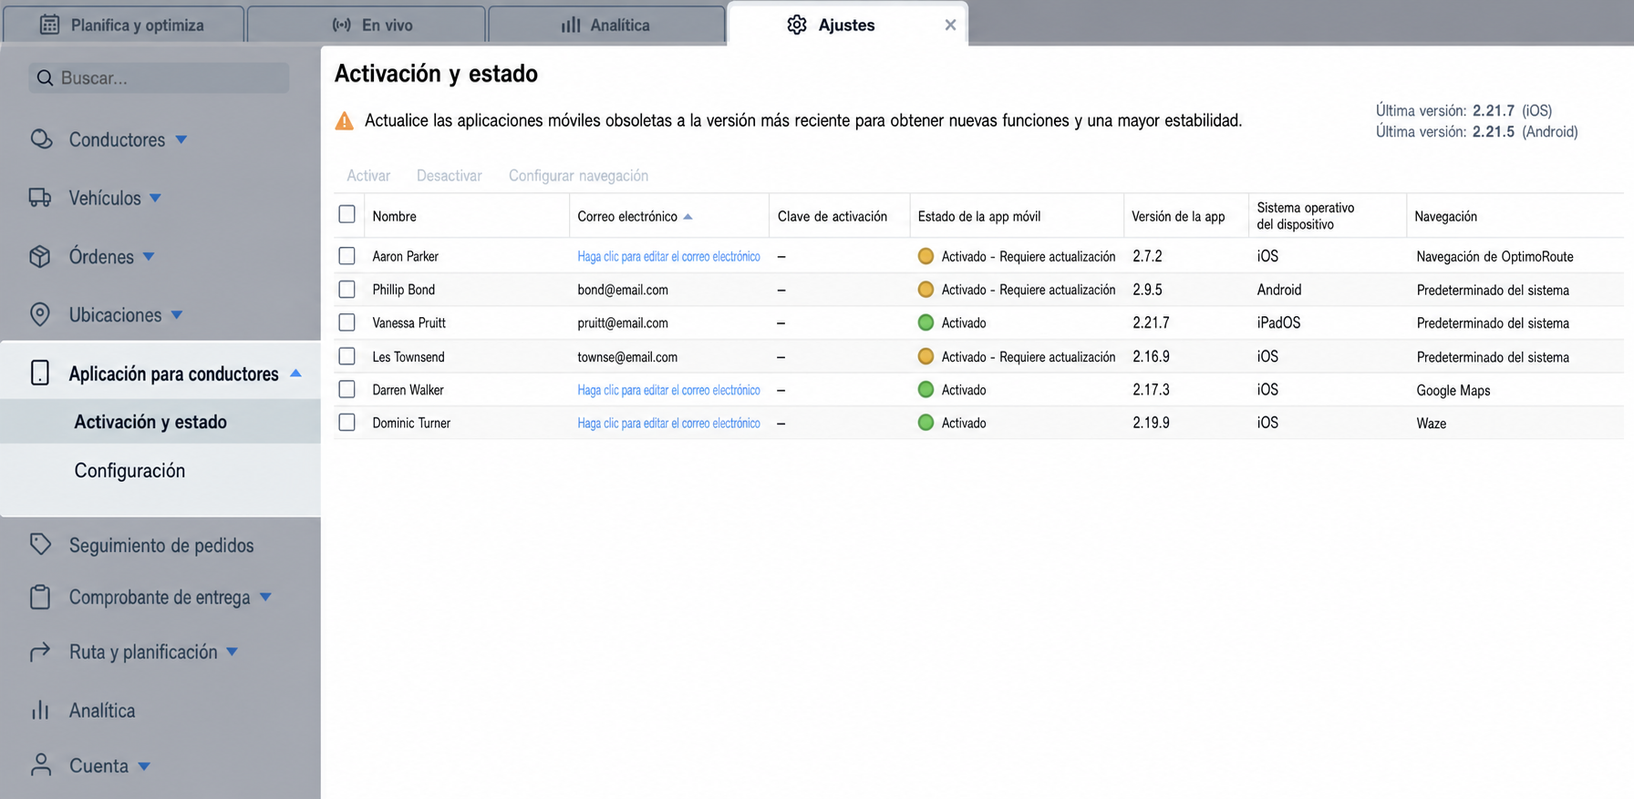Click bond@email.com cell
Image resolution: width=1634 pixels, height=799 pixels.
pos(622,290)
